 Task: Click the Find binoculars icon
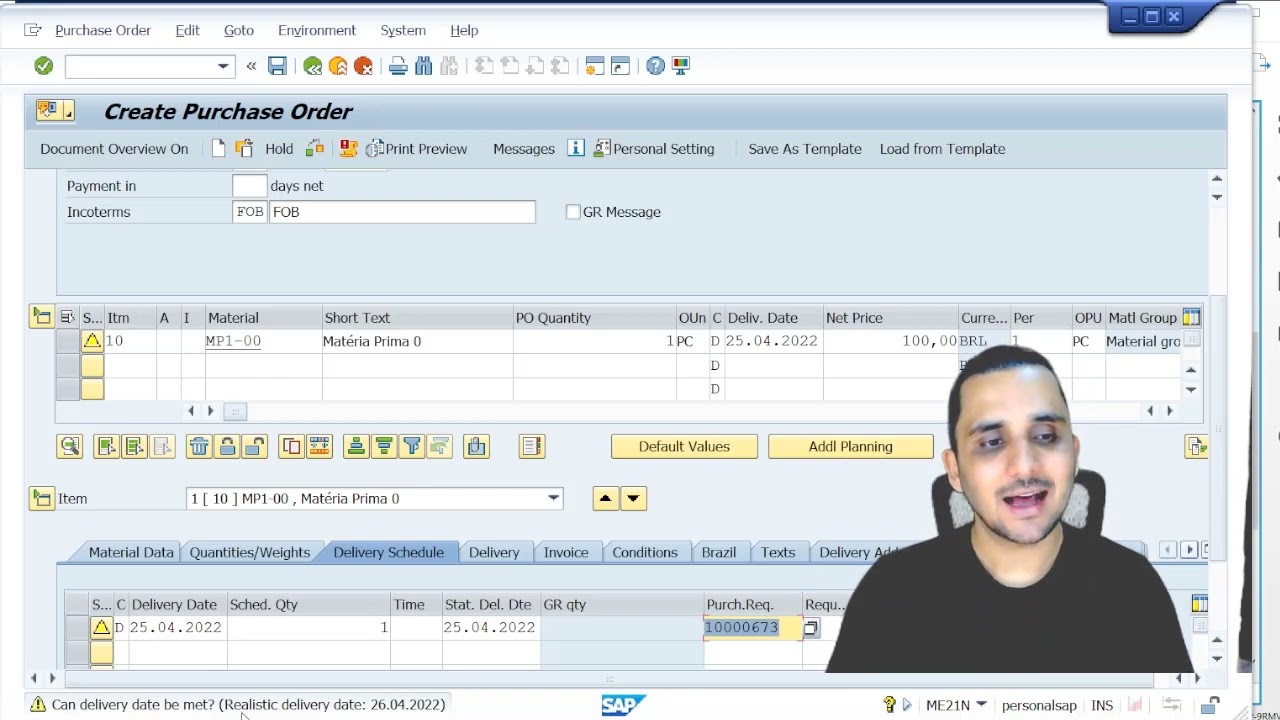423,66
